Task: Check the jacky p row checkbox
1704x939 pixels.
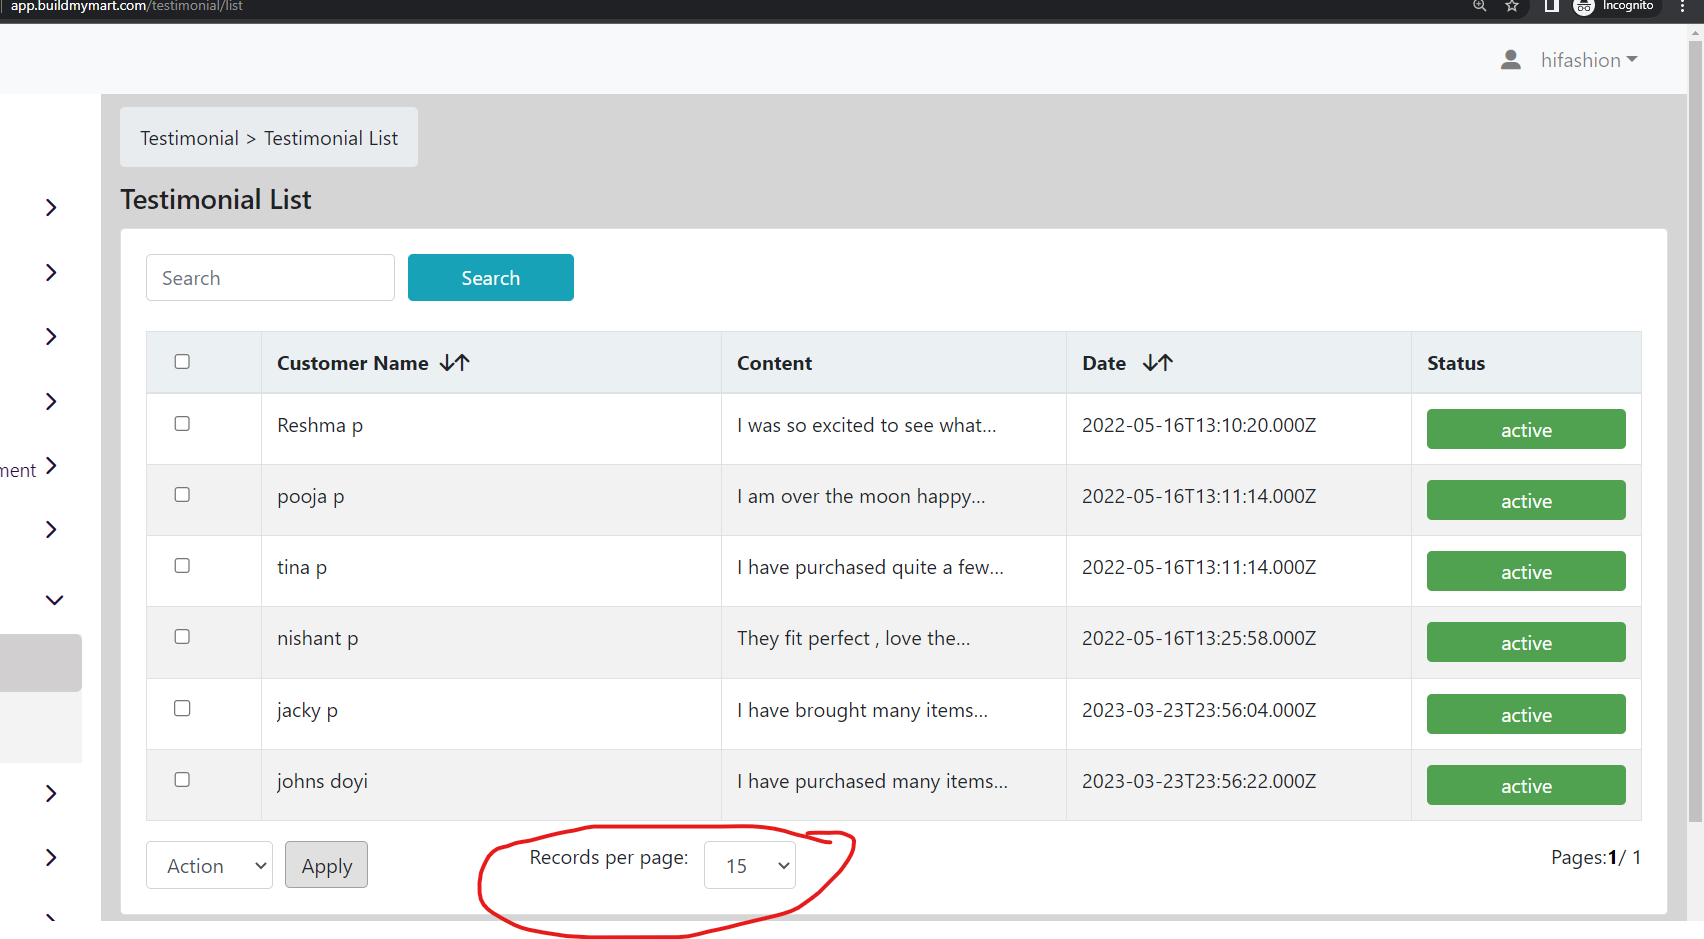Action: 182,708
